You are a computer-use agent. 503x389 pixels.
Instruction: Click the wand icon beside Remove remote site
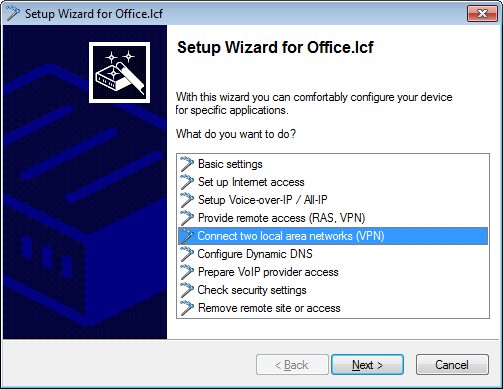[x=187, y=308]
